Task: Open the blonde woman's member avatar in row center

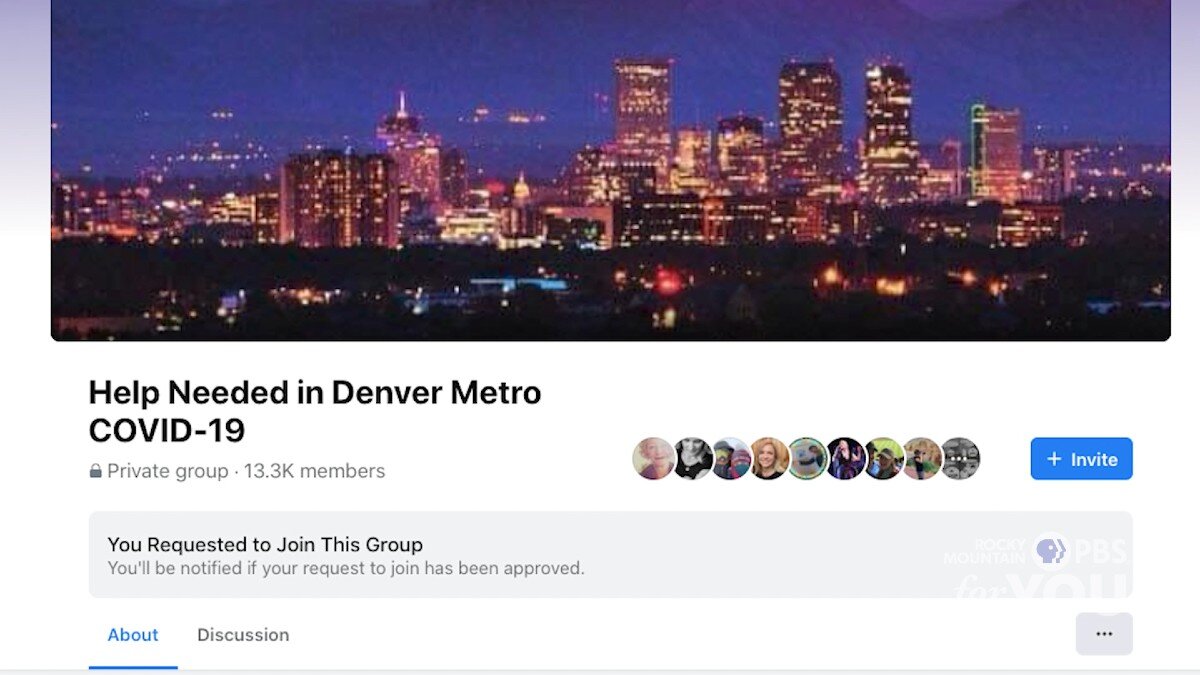Action: pos(769,459)
